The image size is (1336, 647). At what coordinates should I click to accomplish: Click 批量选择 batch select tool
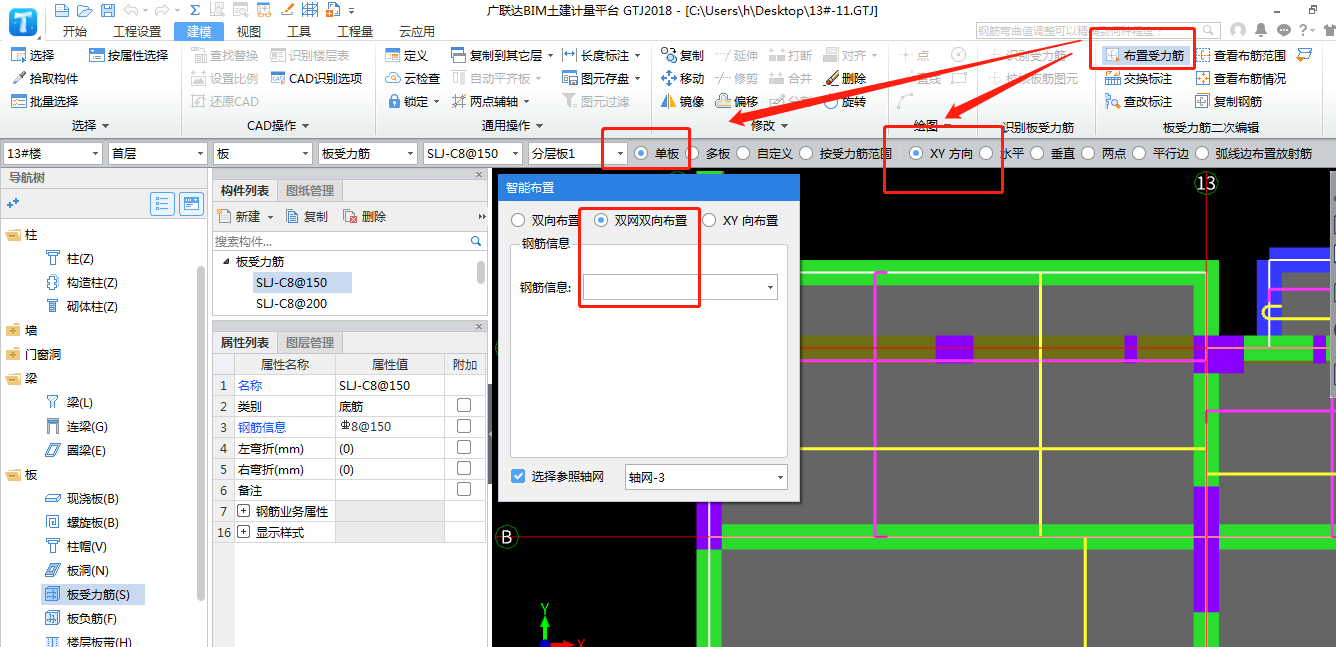click(45, 101)
